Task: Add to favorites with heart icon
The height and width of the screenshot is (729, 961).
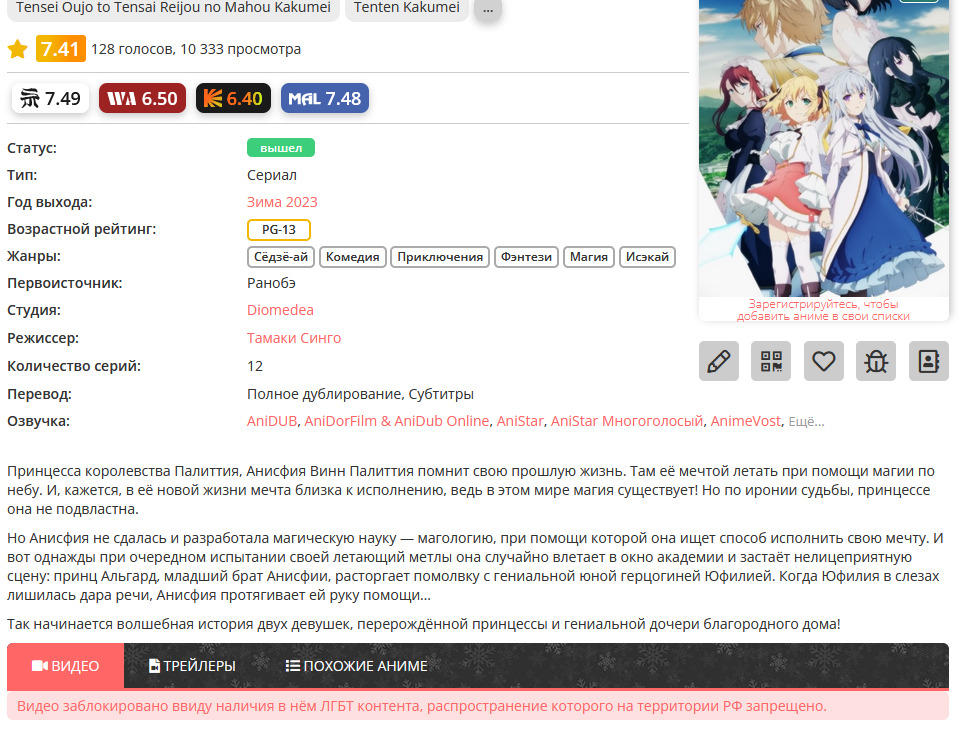Action: (823, 361)
